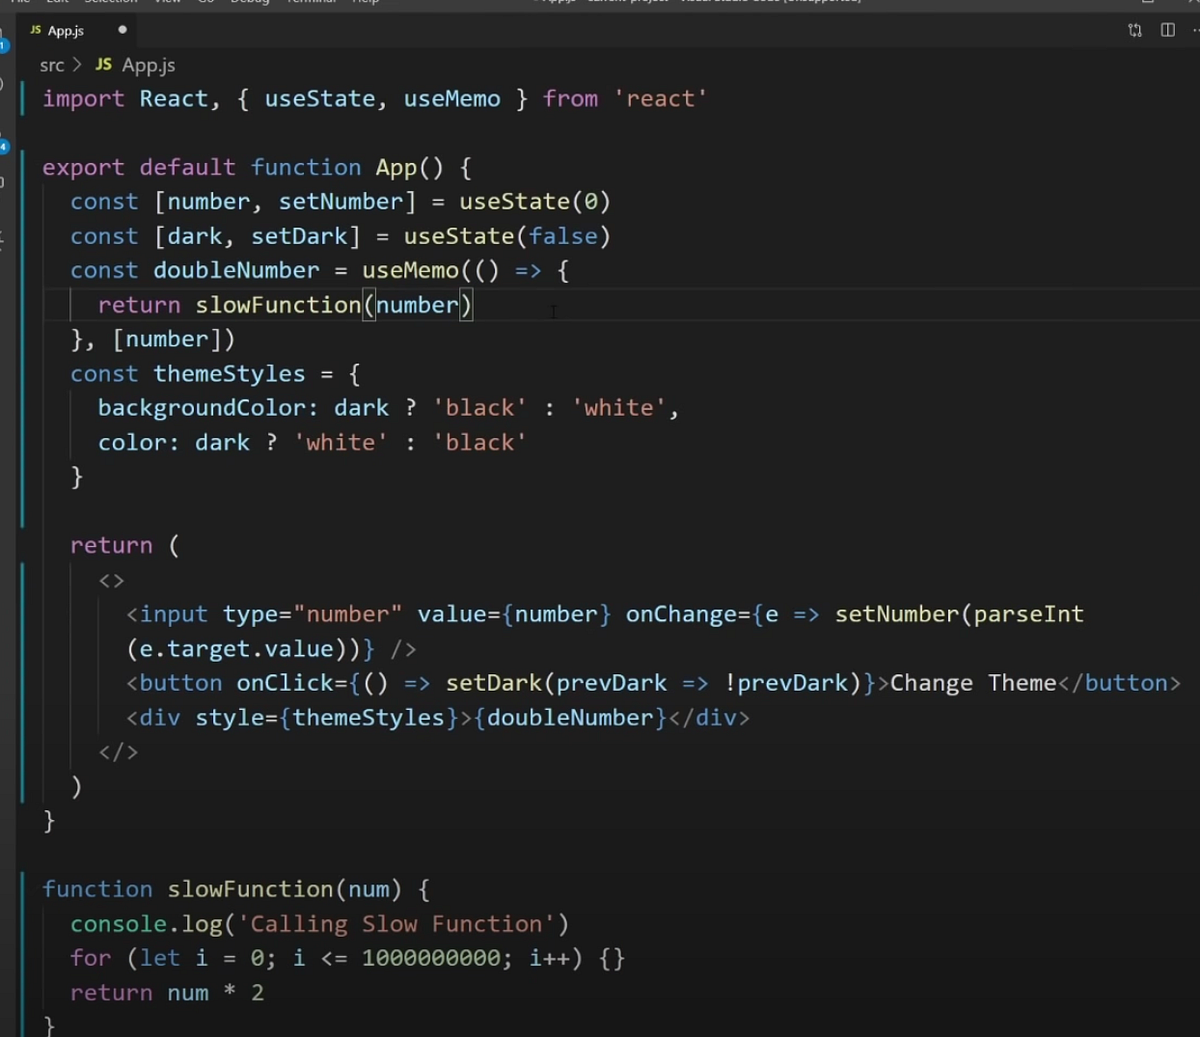The width and height of the screenshot is (1200, 1037).
Task: Click the JS file icon in breadcrumb
Action: point(103,64)
